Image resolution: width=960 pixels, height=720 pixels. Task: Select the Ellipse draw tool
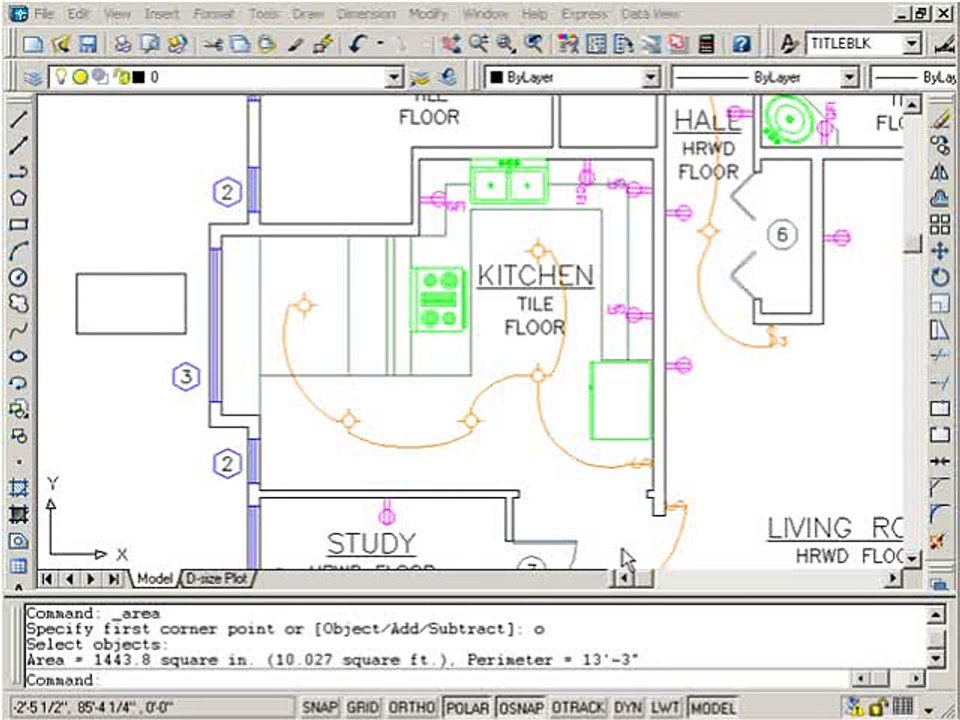tap(18, 356)
